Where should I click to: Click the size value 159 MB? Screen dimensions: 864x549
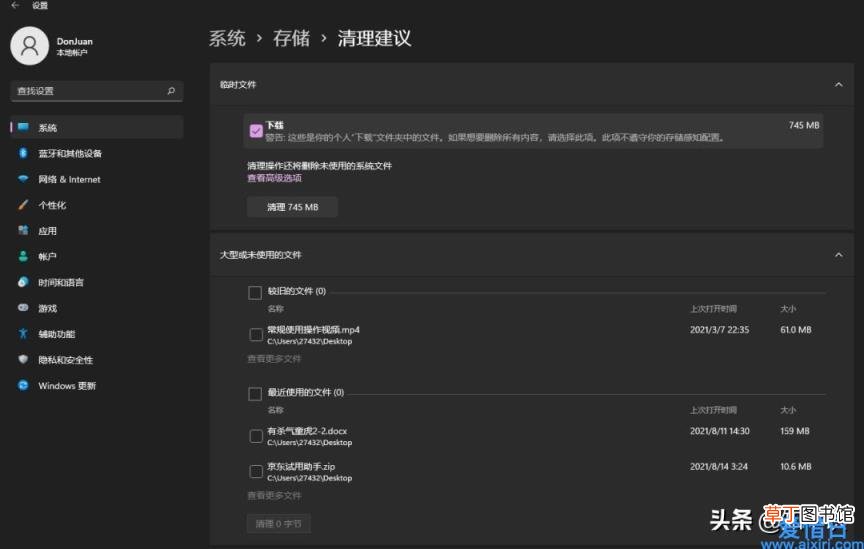(x=795, y=431)
